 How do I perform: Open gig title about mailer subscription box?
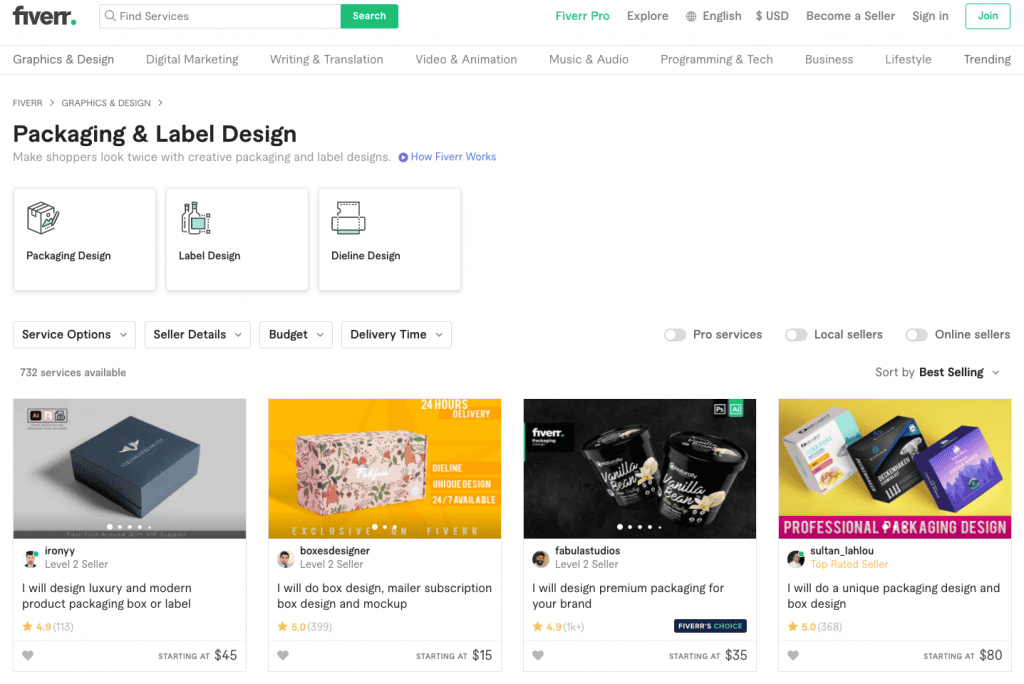point(385,596)
